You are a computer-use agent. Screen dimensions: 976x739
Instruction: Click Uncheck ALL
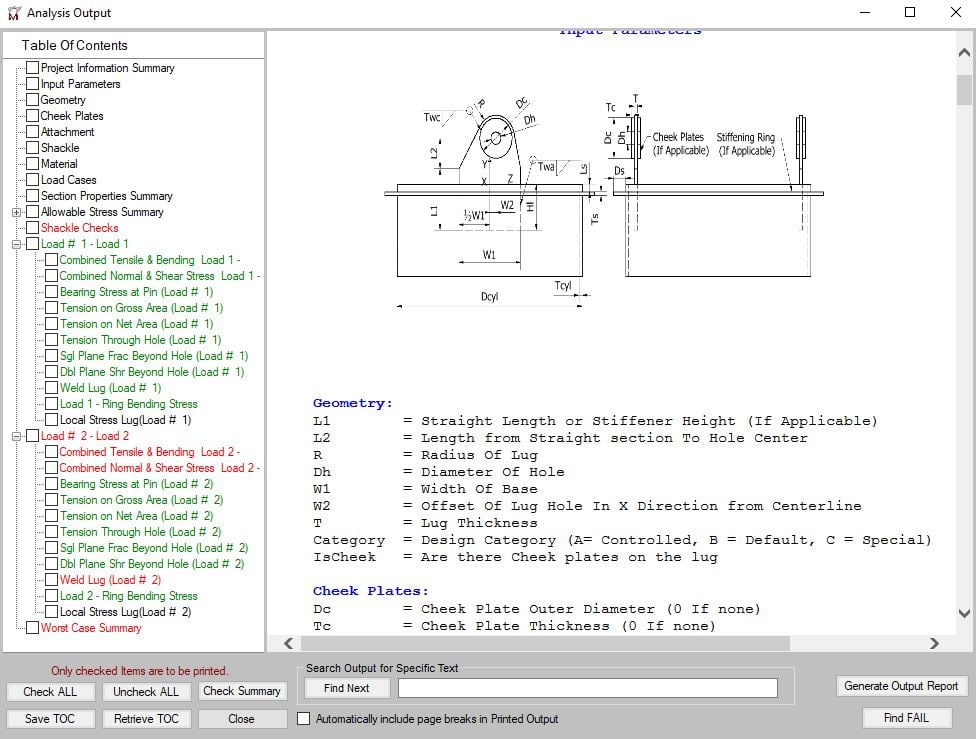point(146,691)
